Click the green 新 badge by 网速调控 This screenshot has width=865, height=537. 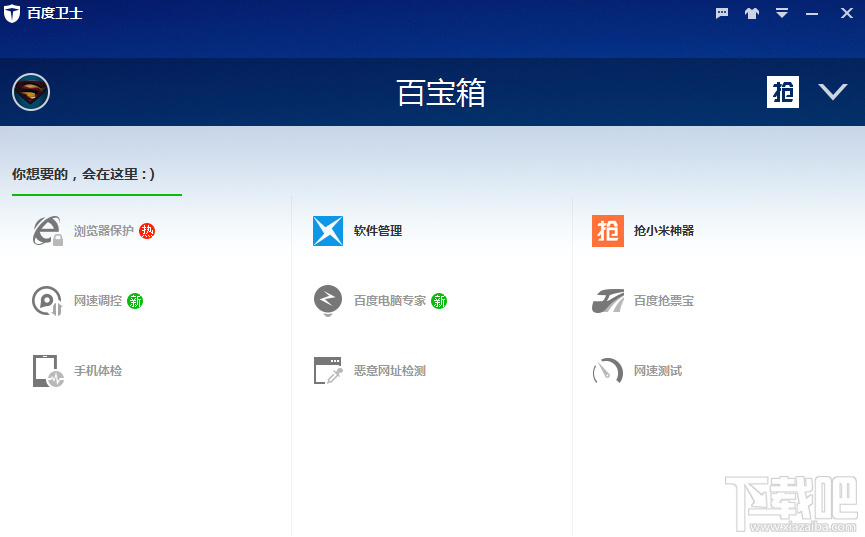tap(135, 301)
